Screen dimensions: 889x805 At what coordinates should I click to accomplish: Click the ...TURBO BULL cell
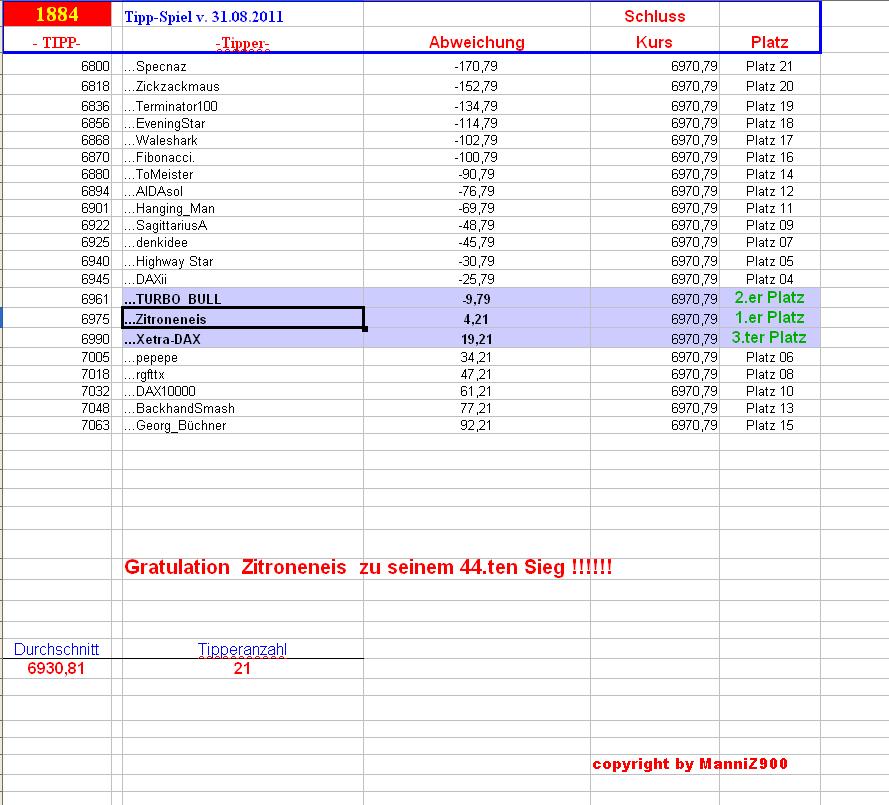point(243,299)
